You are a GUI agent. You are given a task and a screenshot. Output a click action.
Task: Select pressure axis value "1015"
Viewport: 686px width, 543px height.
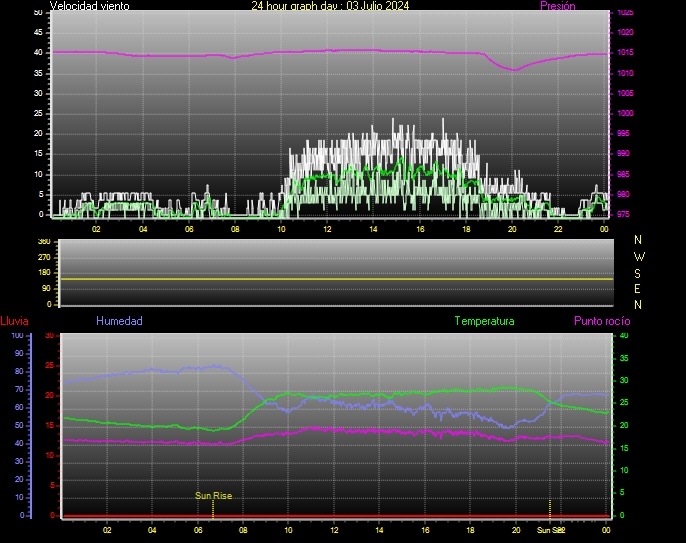click(625, 53)
